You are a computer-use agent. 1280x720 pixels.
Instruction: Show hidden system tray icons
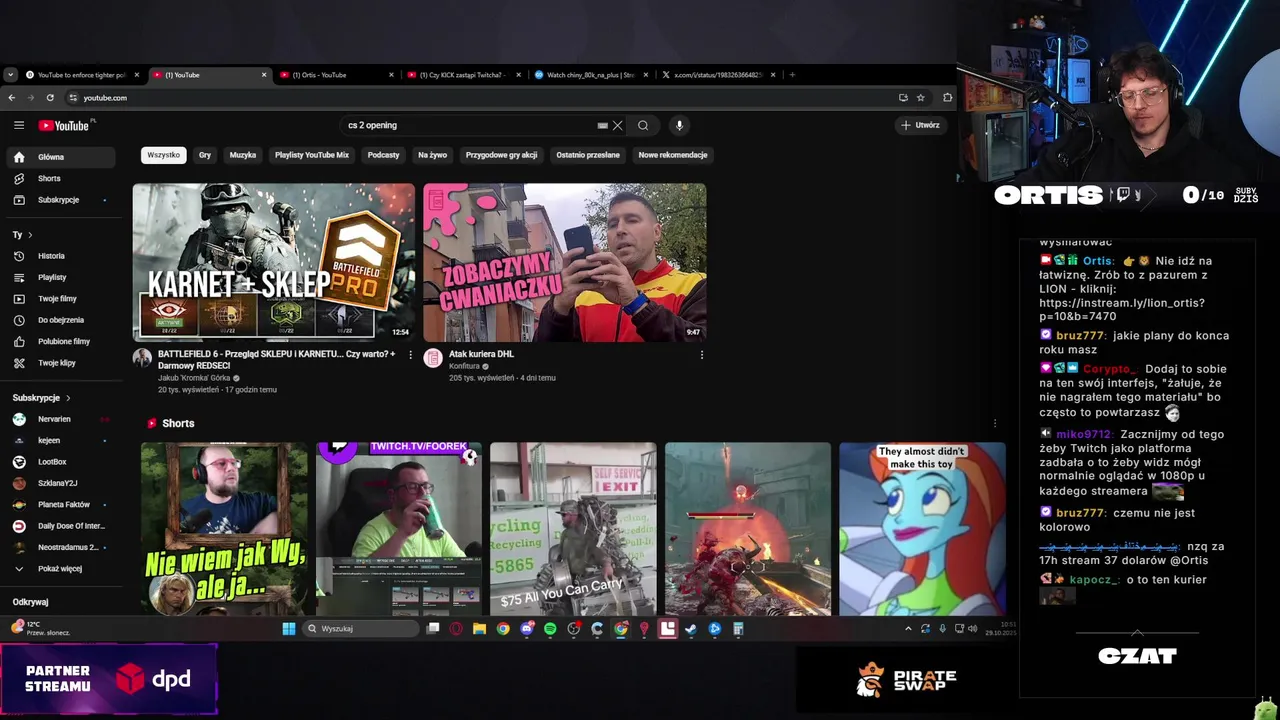[908, 629]
